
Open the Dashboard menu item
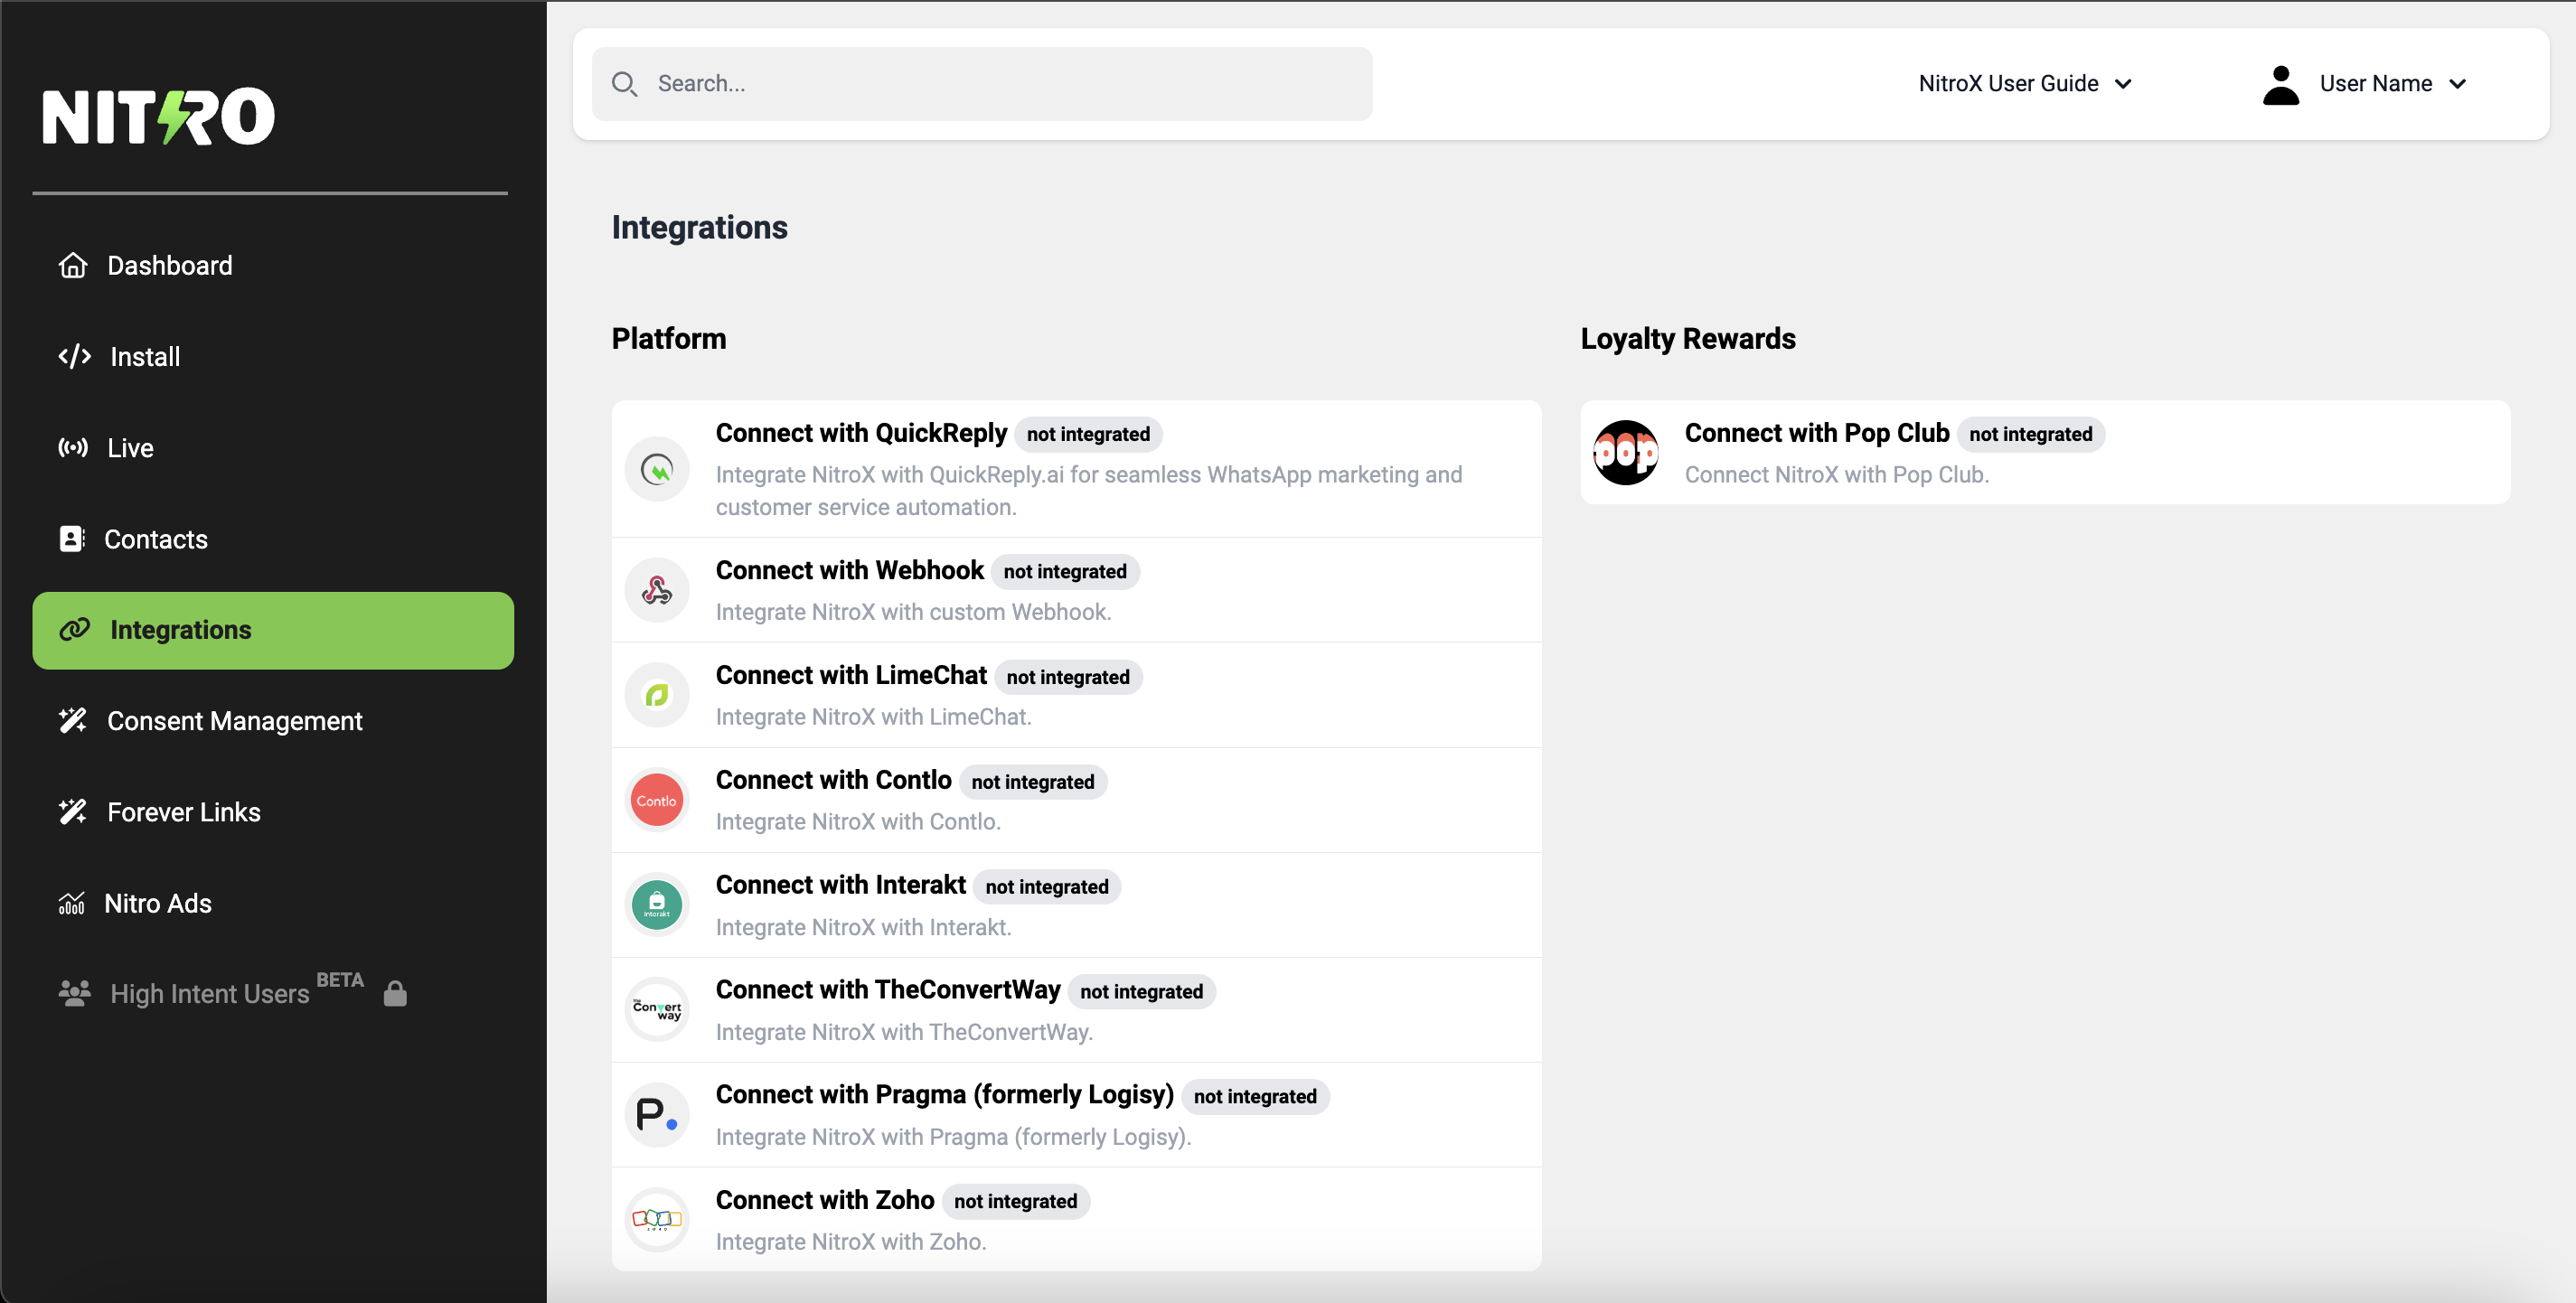[273, 265]
